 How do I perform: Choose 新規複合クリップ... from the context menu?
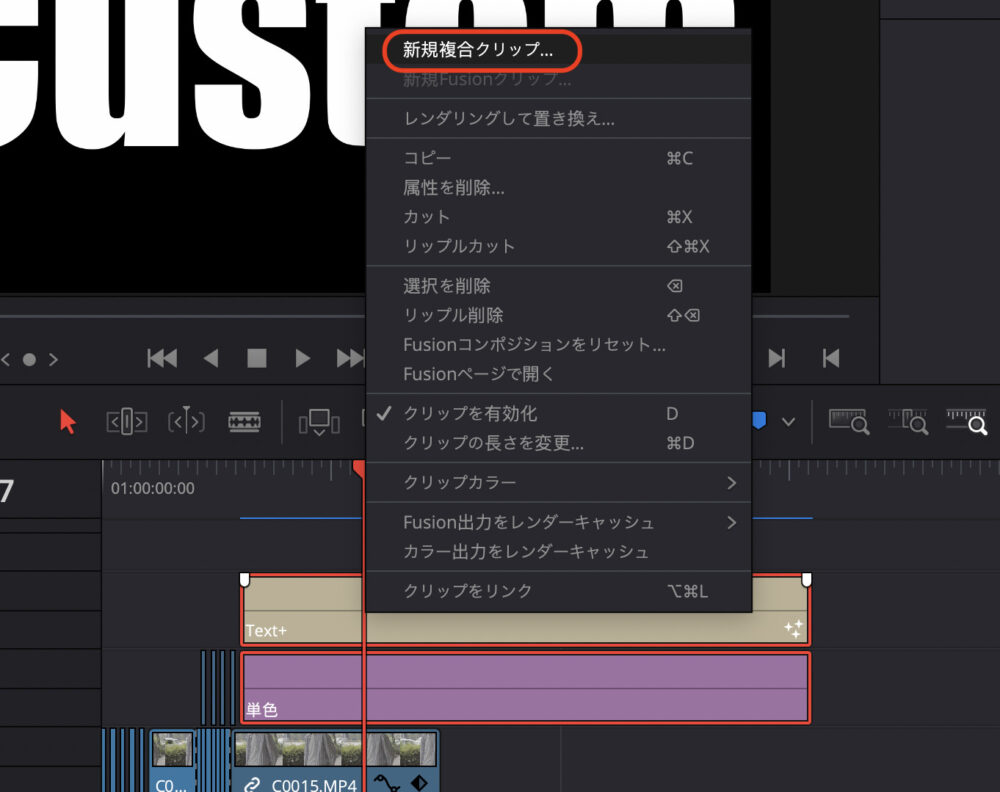pos(477,50)
